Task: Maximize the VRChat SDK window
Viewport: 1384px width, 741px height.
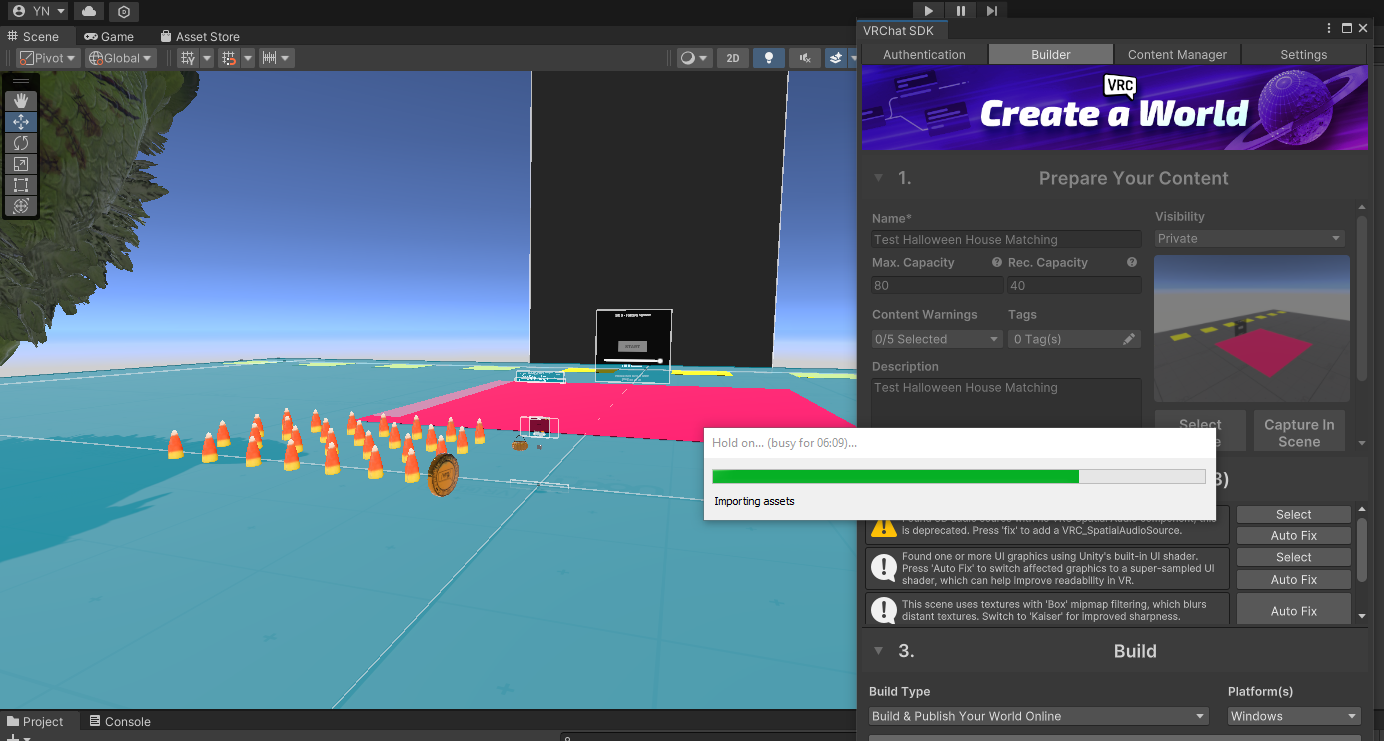Action: (1346, 29)
